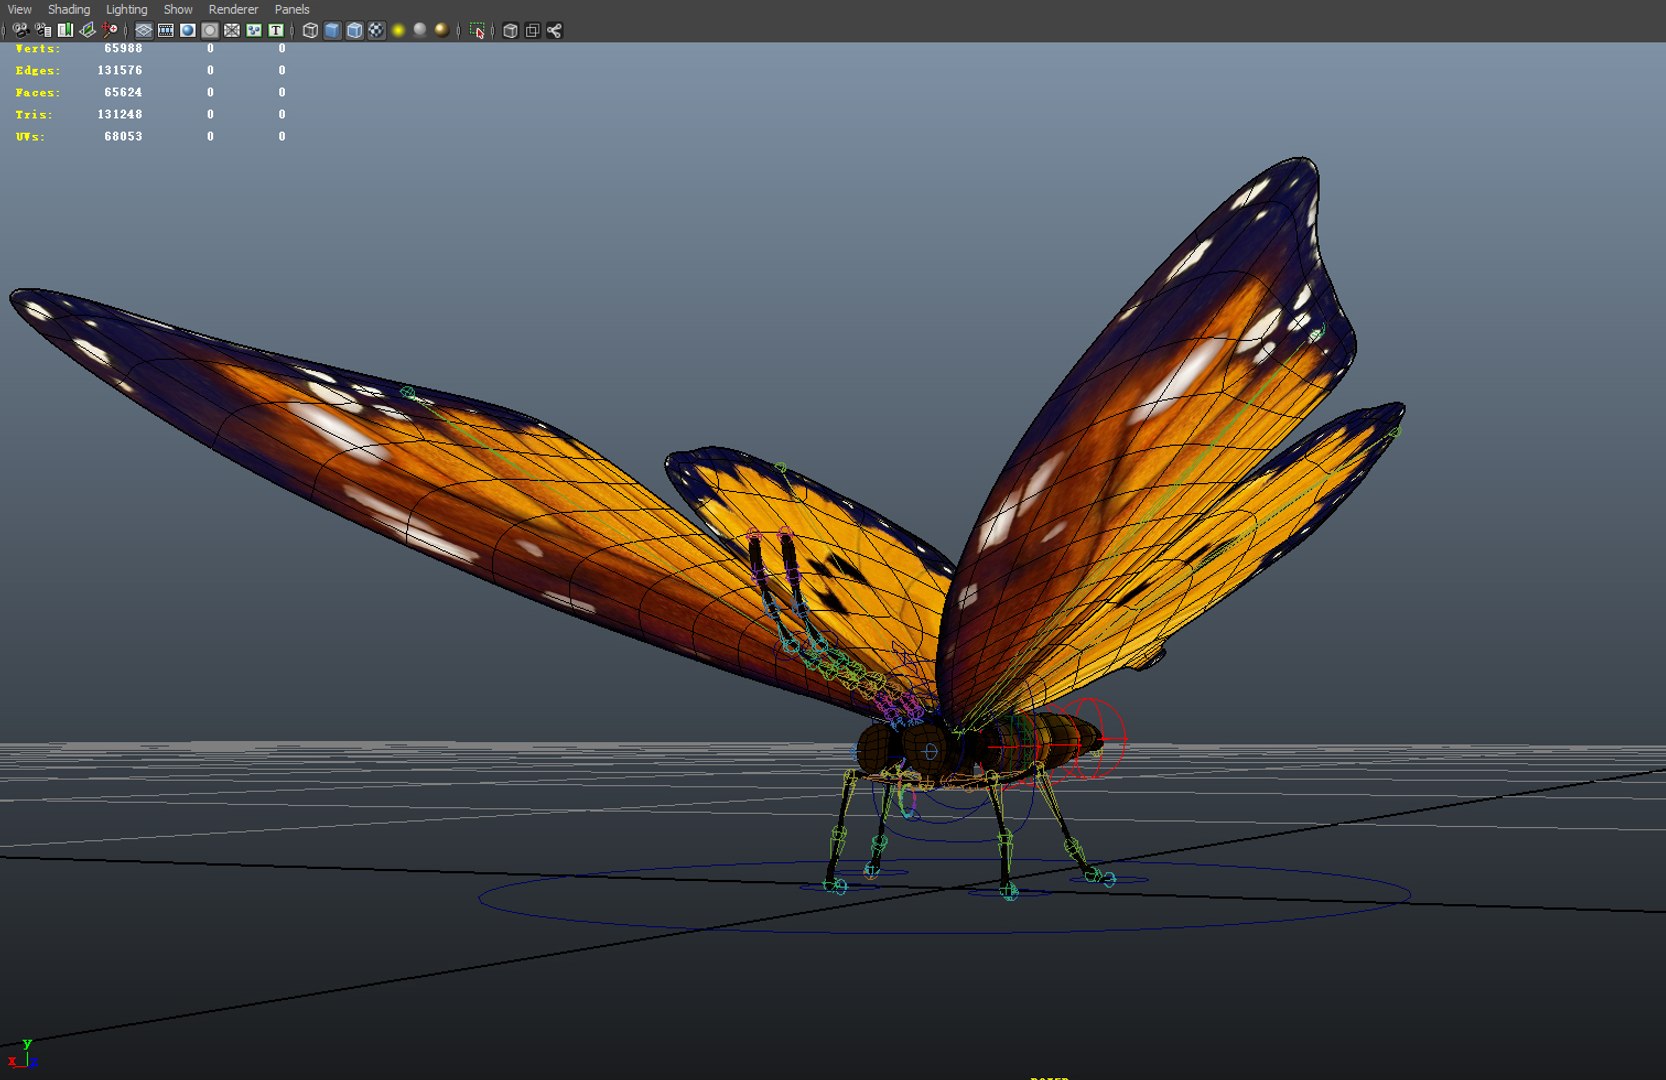The height and width of the screenshot is (1080, 1666).
Task: Toggle the viewport Grid display
Action: pos(143,30)
